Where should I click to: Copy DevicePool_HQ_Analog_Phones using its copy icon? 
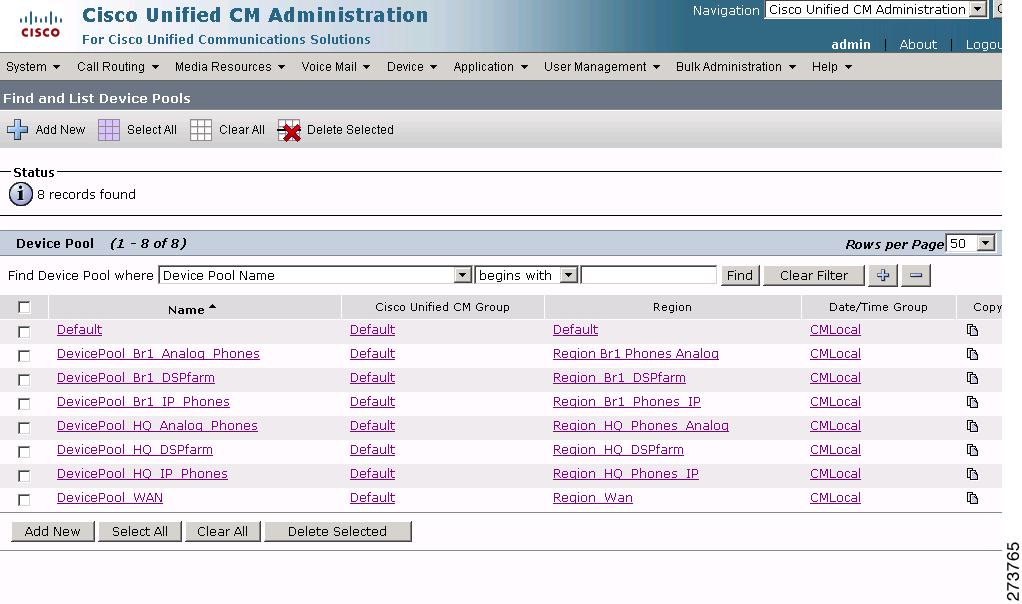tap(972, 426)
